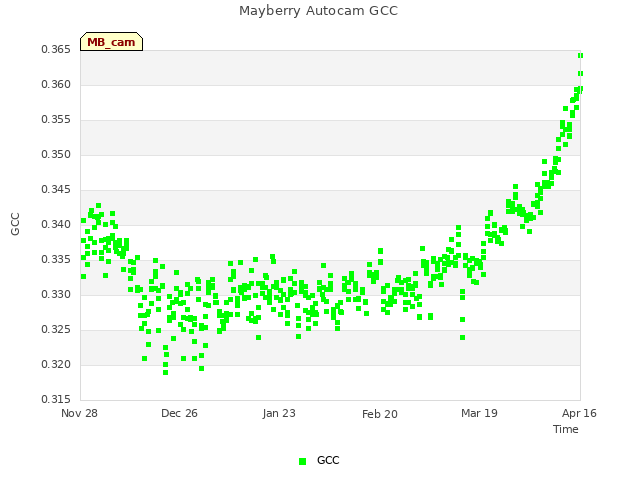Click the 0.365 y-axis label
Image resolution: width=640 pixels, height=480 pixels.
(x=56, y=49)
